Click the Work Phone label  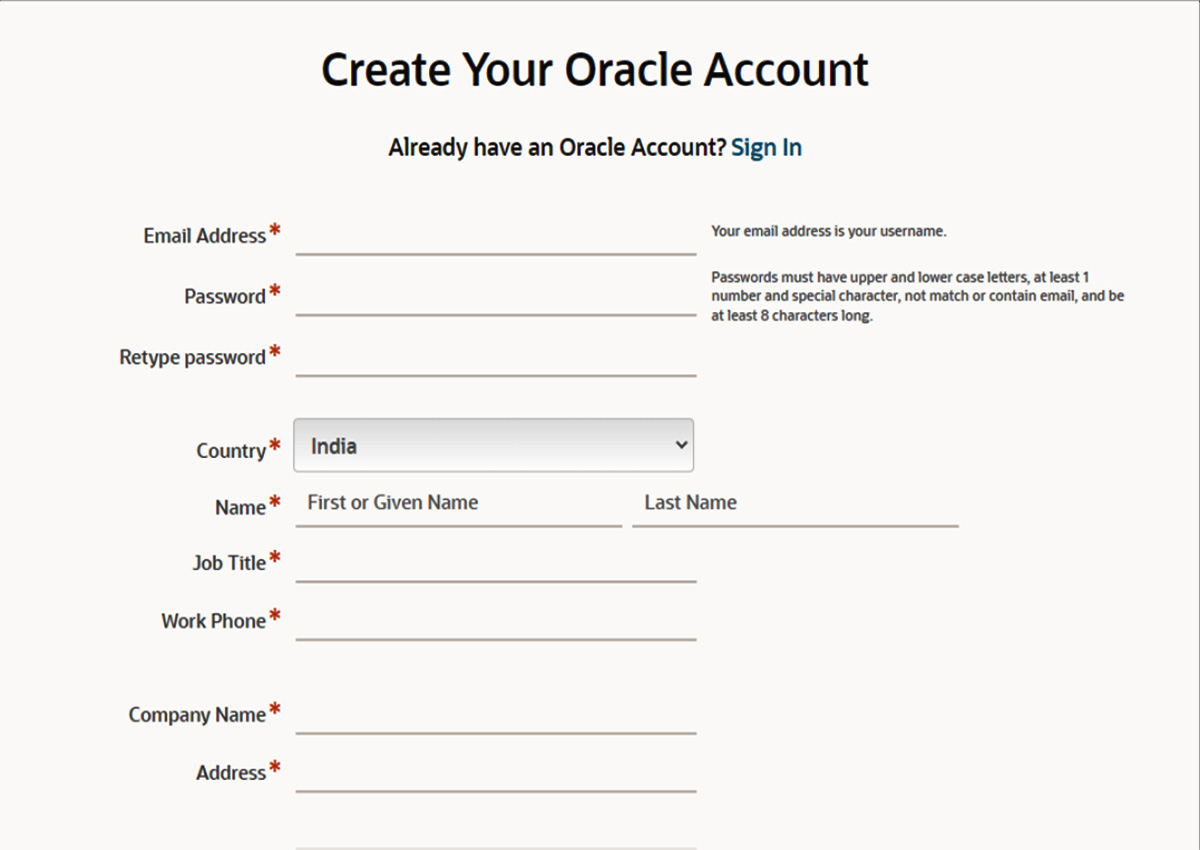coord(213,621)
